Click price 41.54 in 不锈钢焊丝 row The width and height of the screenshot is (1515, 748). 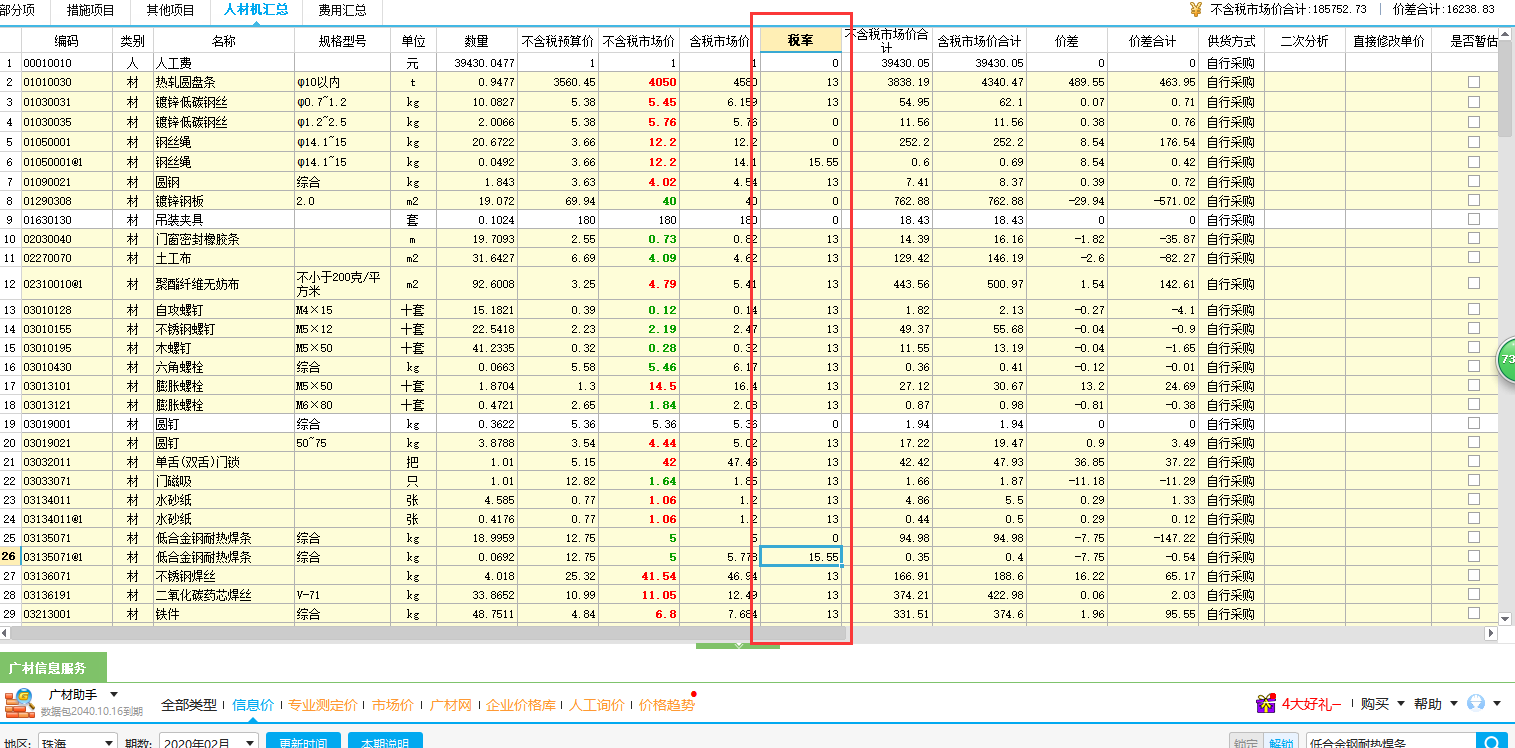638,576
